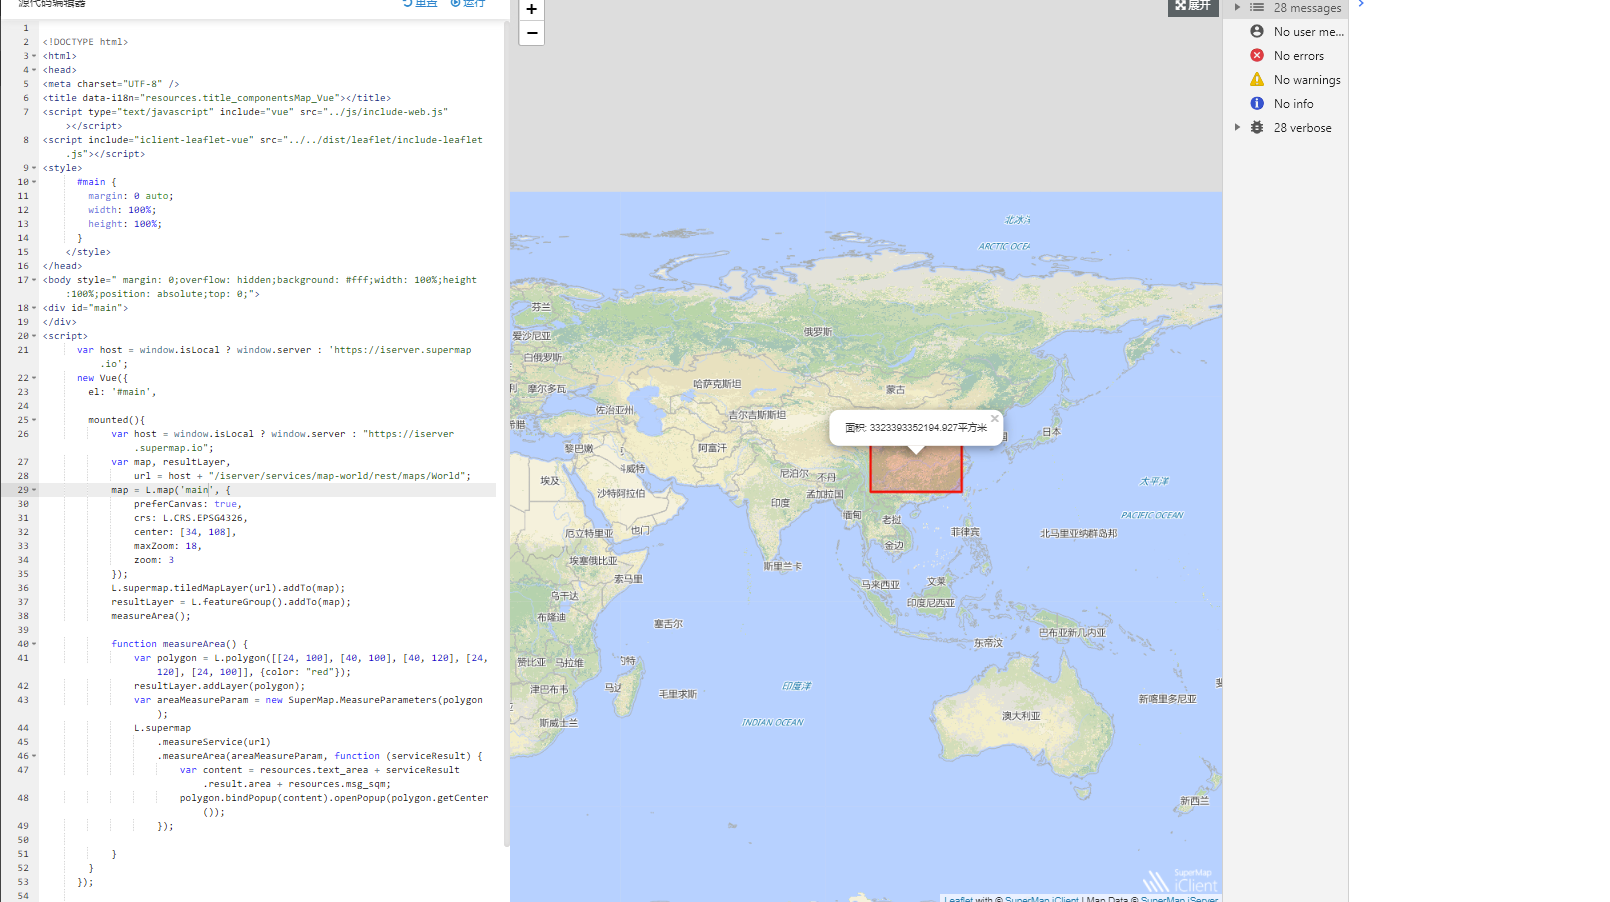
Task: Collapse the div main at line 18
Action: [x=34, y=308]
